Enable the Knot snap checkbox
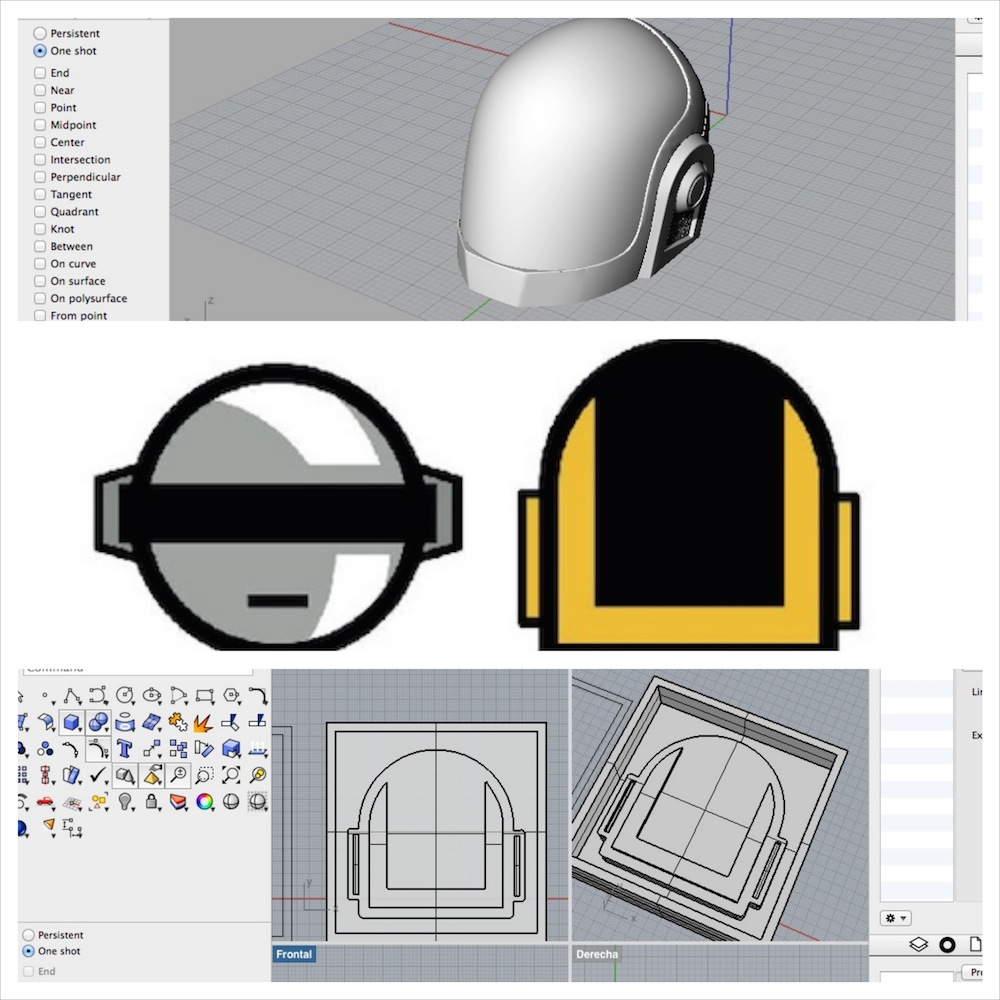Viewport: 1000px width, 1000px height. click(x=40, y=228)
